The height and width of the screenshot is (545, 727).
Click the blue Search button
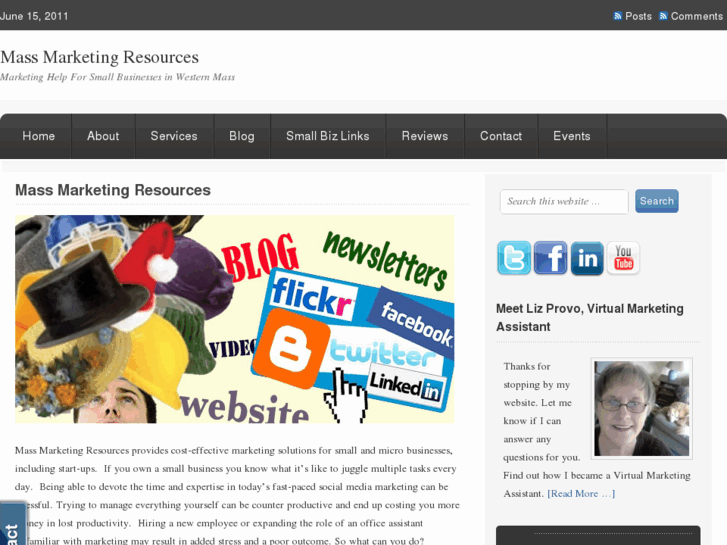[x=657, y=201]
